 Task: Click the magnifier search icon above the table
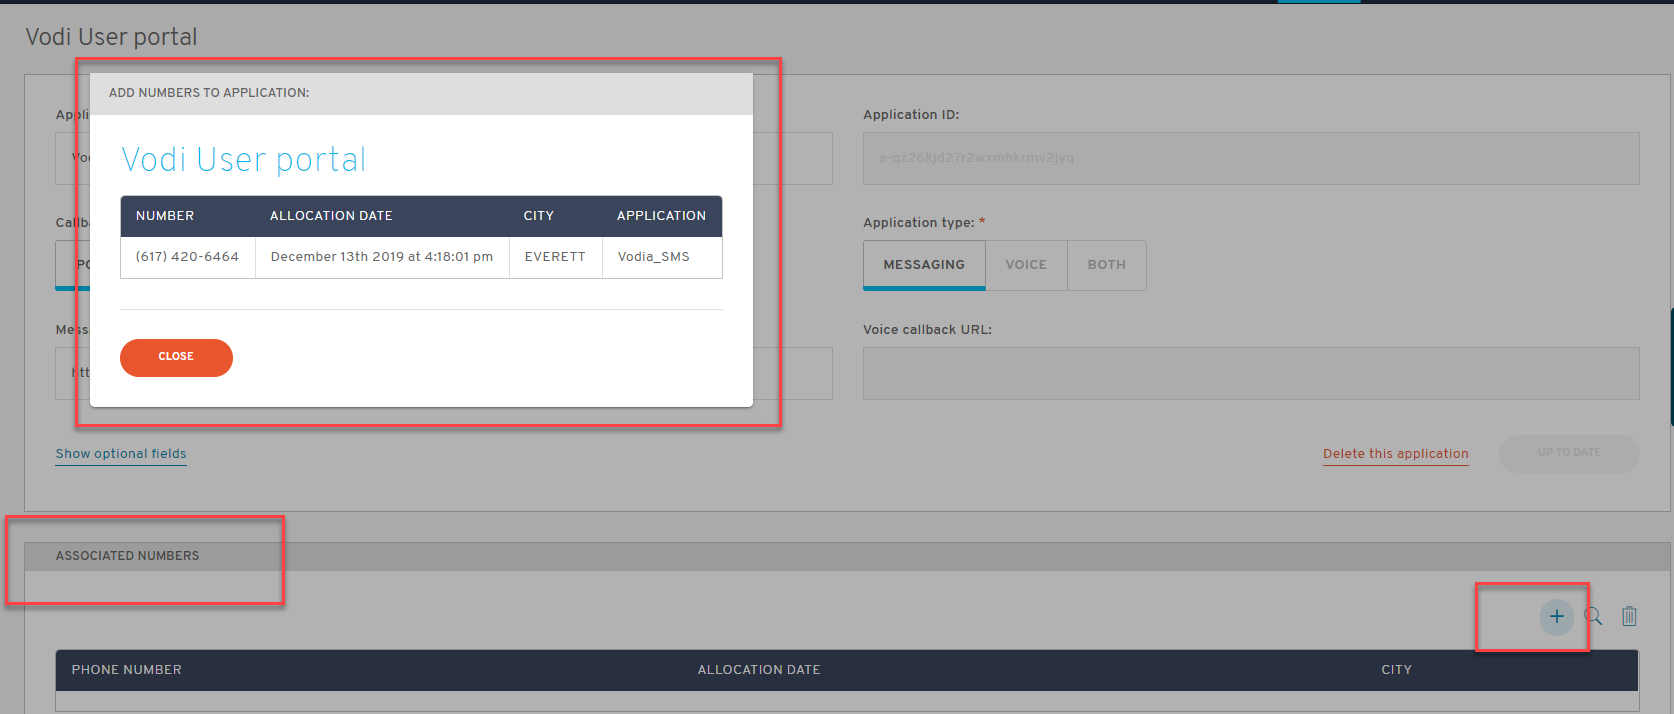[1593, 616]
